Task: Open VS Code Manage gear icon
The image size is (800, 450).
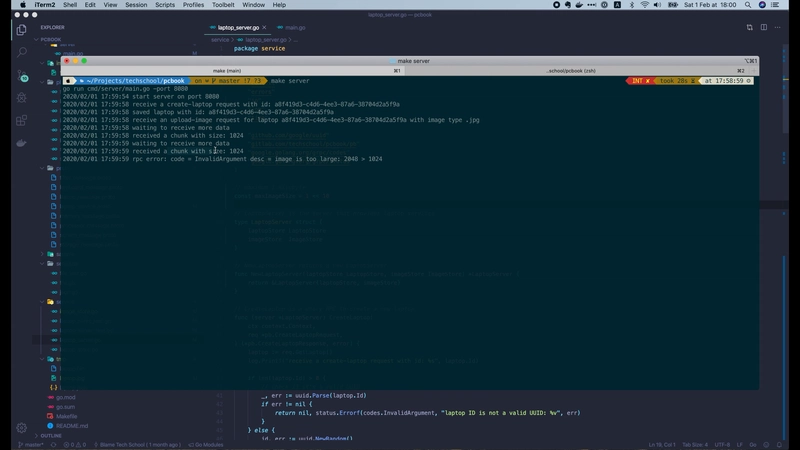Action: 21,428
